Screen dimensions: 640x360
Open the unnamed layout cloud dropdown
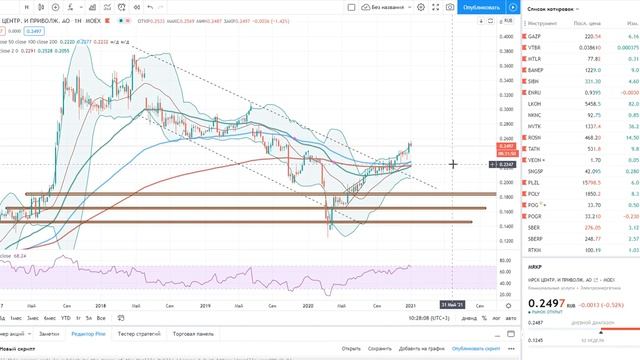pos(387,7)
